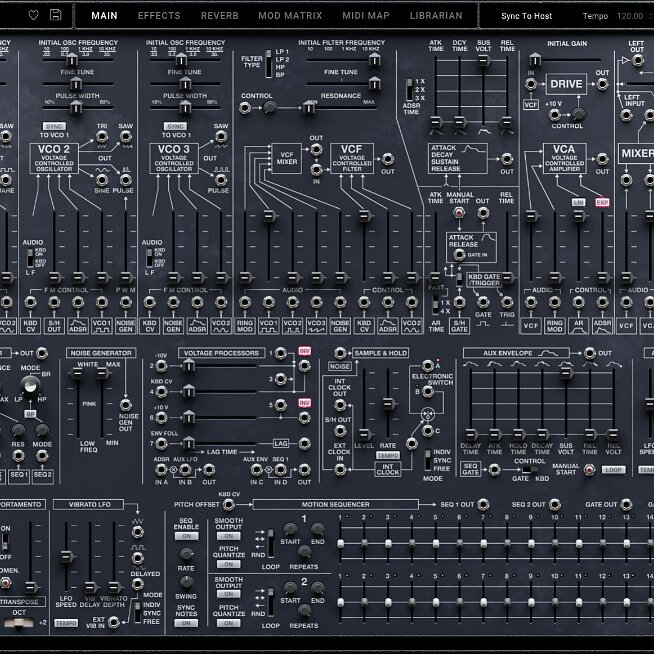Click the VCF OUT jack
The width and height of the screenshot is (654, 654).
point(387,159)
